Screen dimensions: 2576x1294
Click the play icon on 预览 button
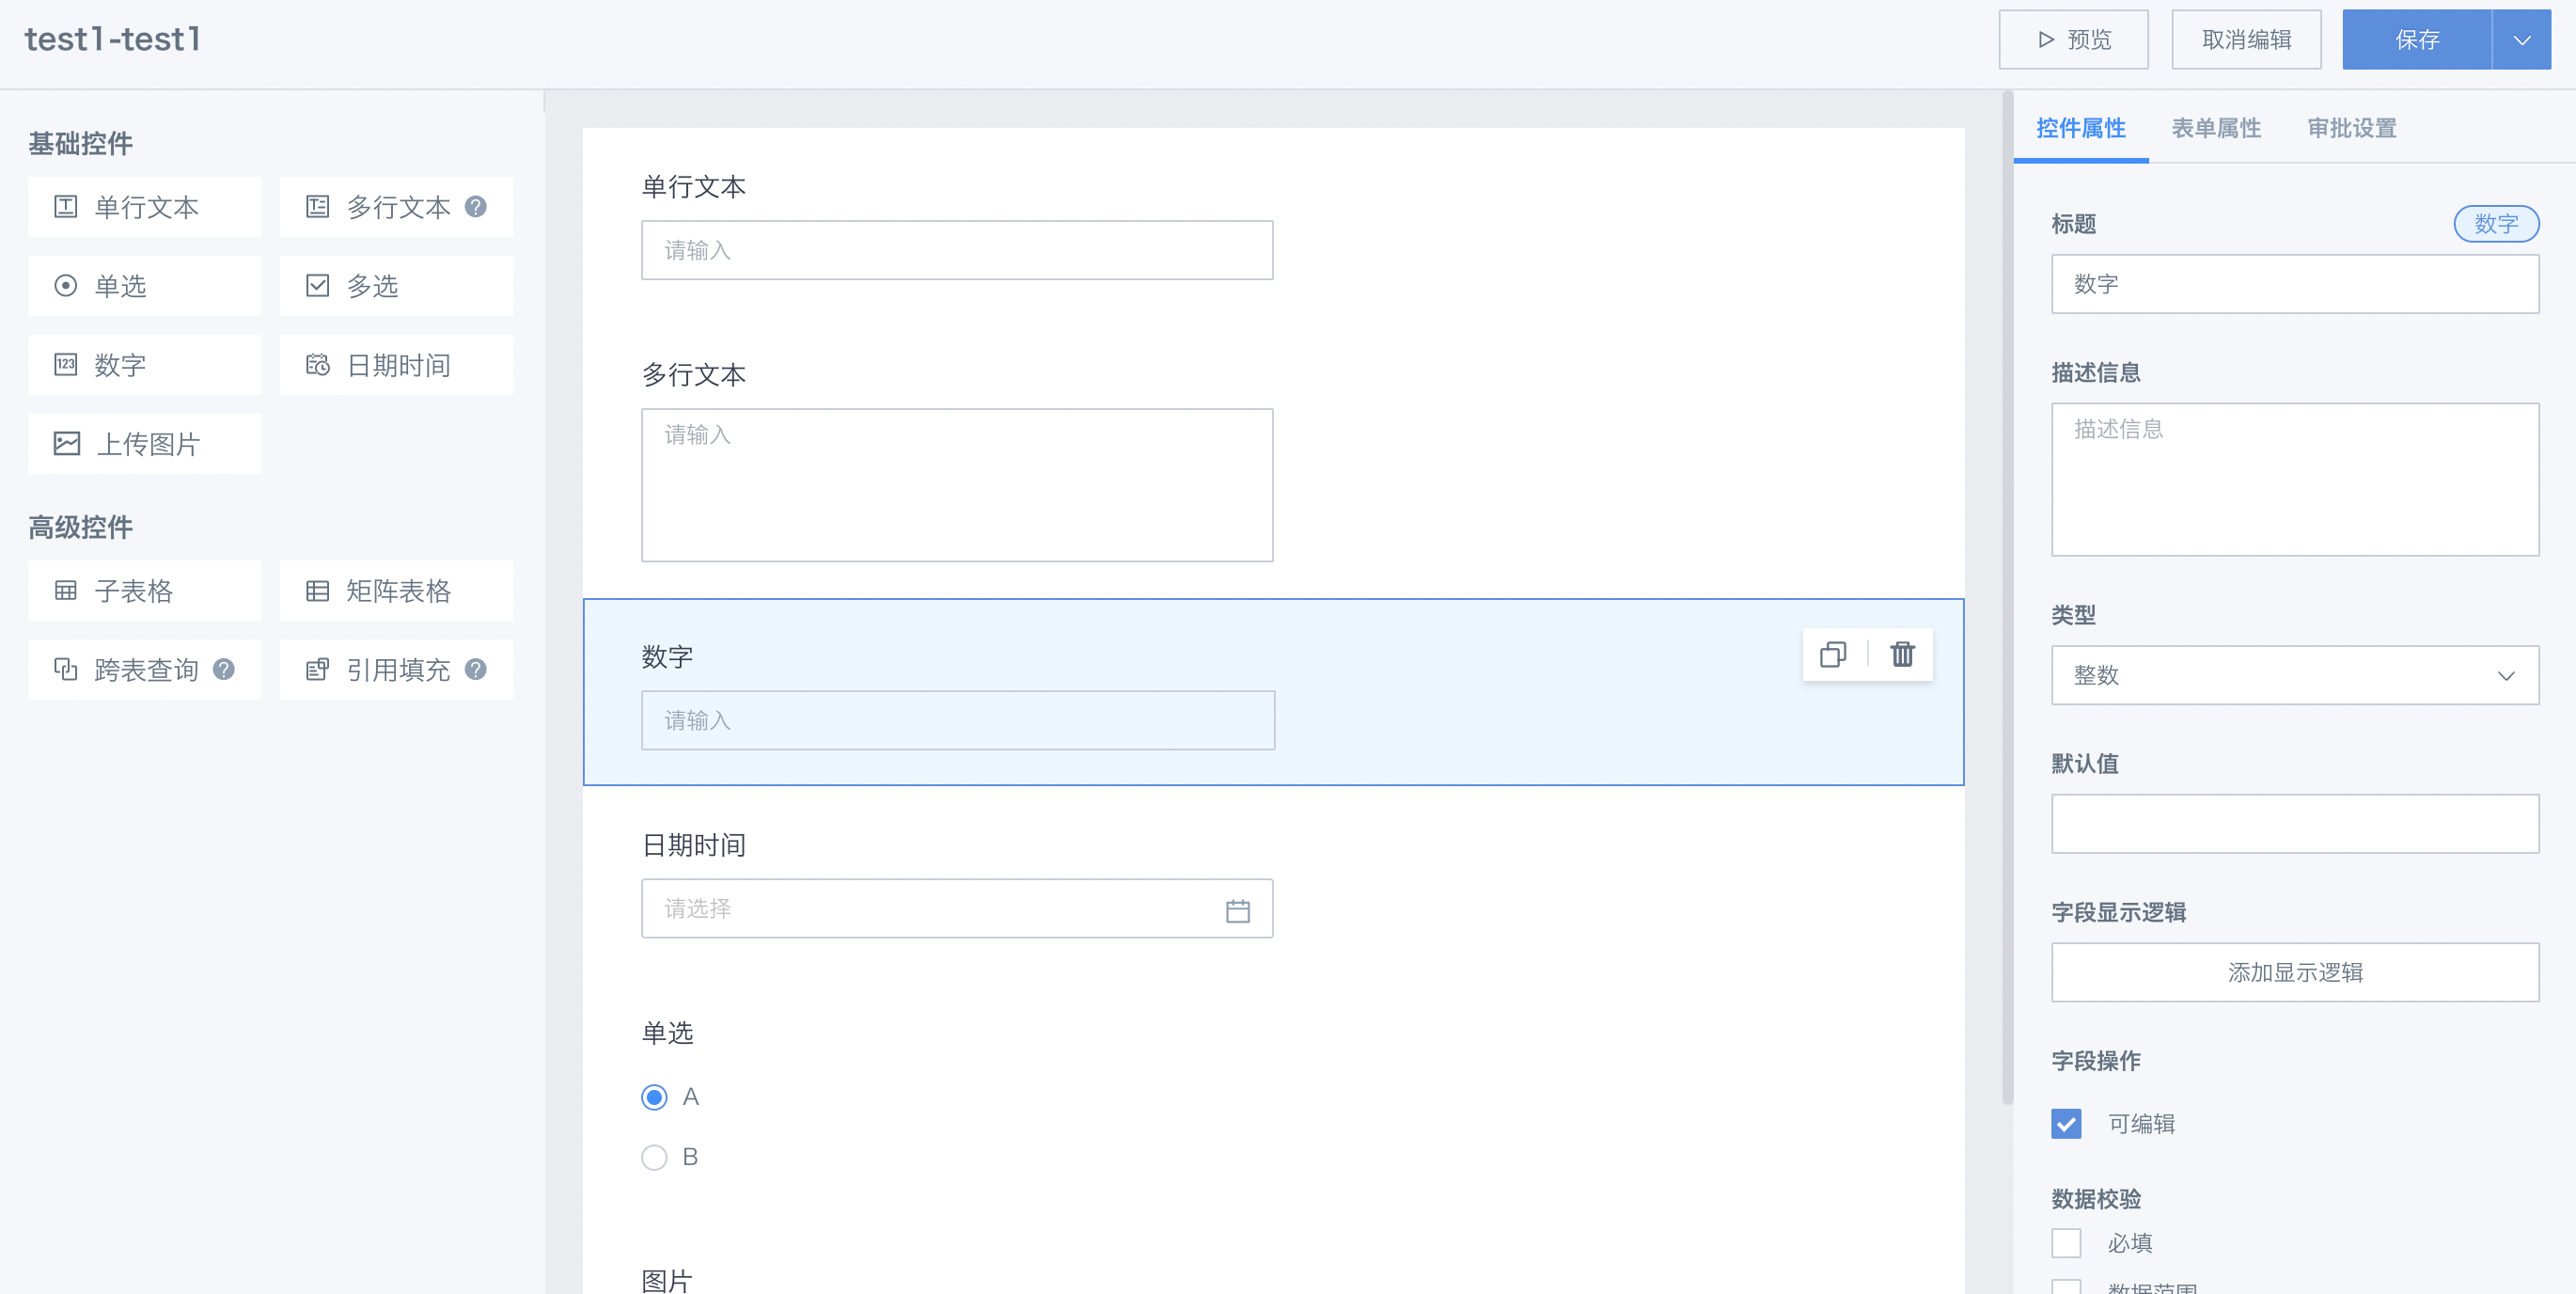coord(2046,40)
